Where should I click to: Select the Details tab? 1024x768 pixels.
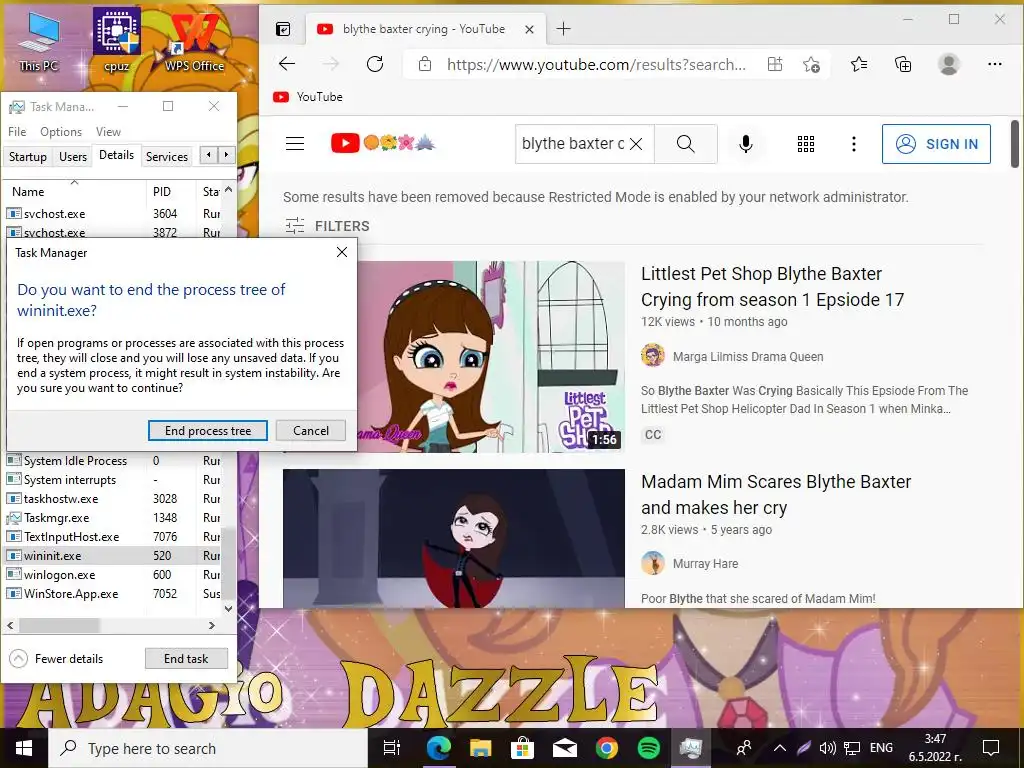116,155
